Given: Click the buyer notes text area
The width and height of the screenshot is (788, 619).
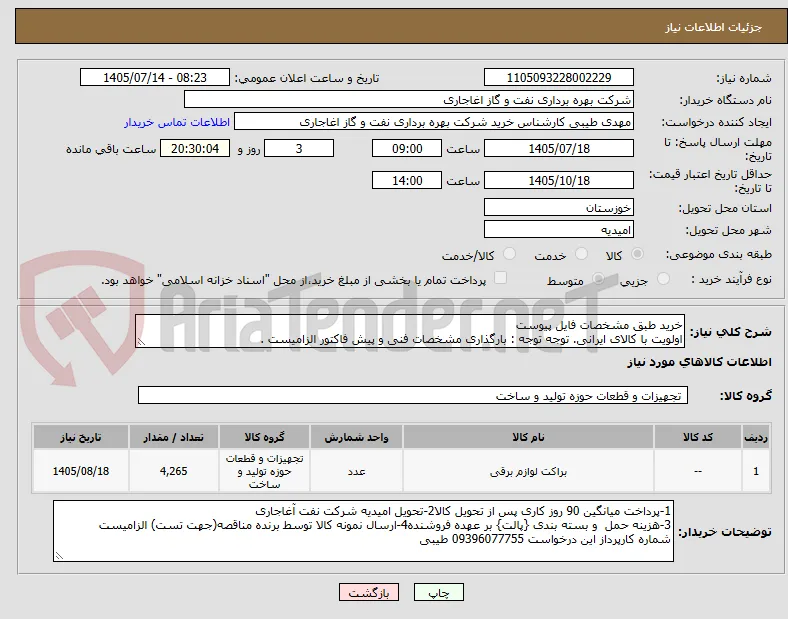Looking at the screenshot, I should [363, 531].
